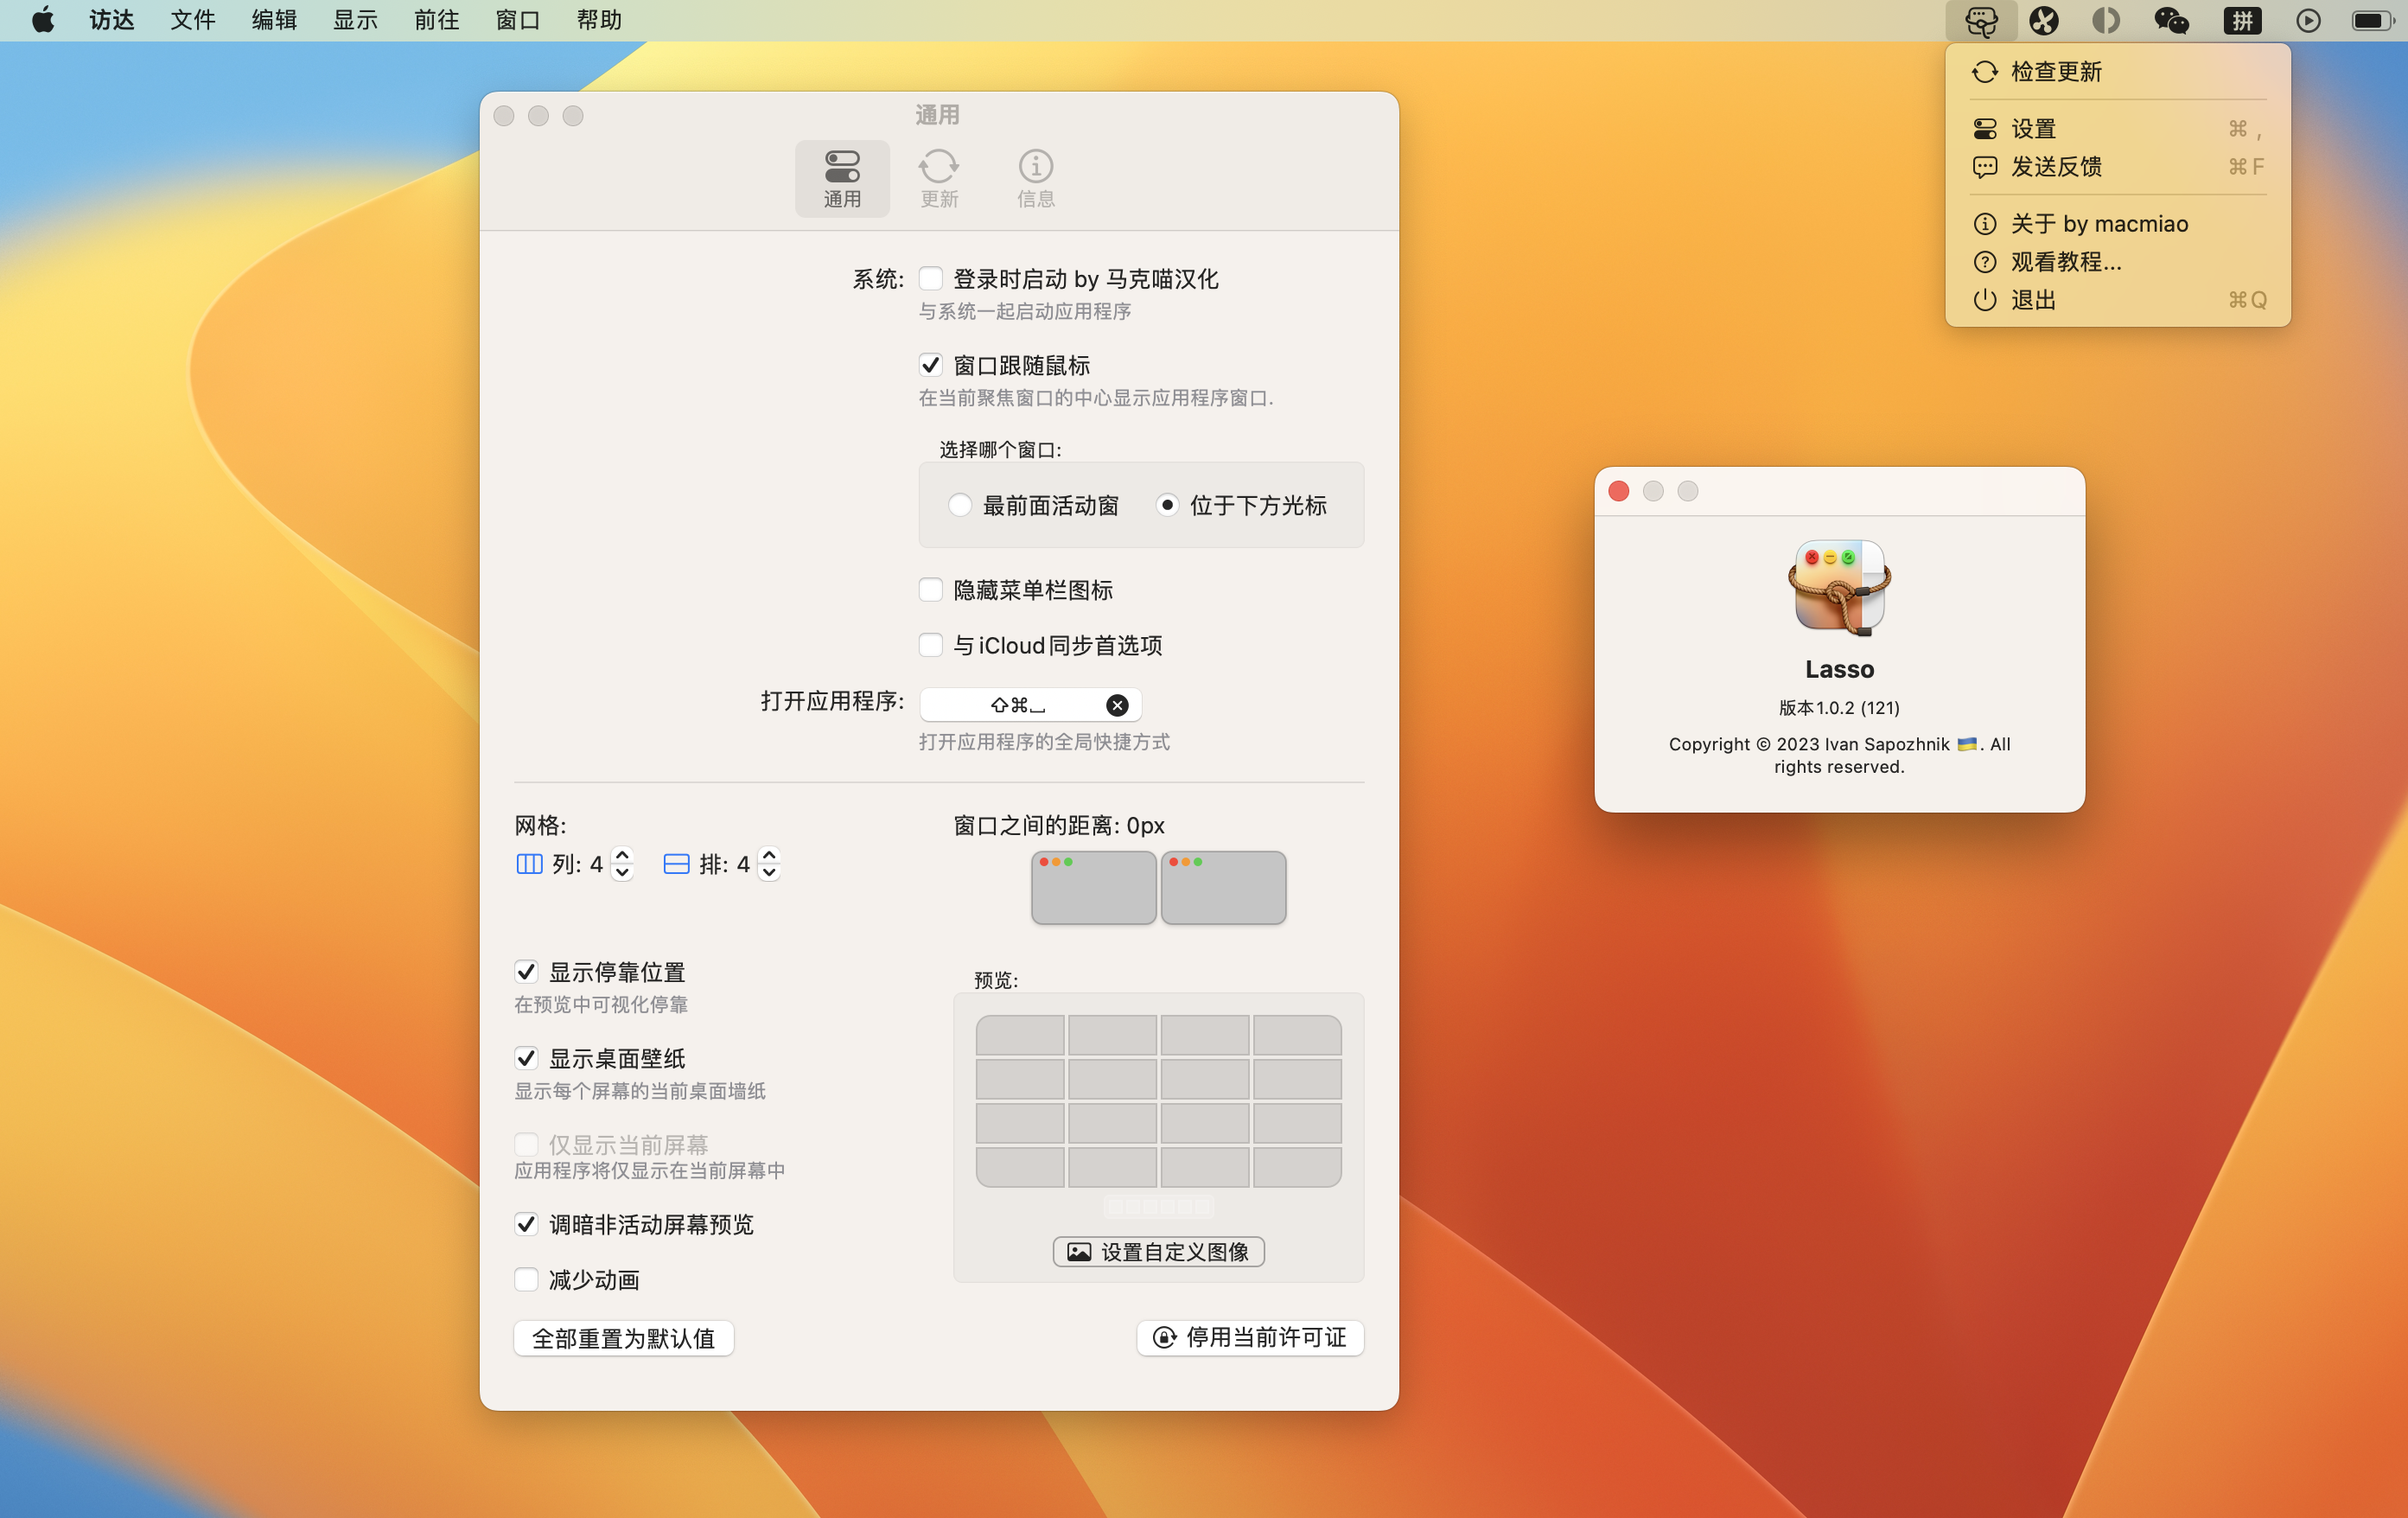Increase the grid column count with the stepper
This screenshot has width=2408, height=1518.
pyautogui.click(x=622, y=855)
